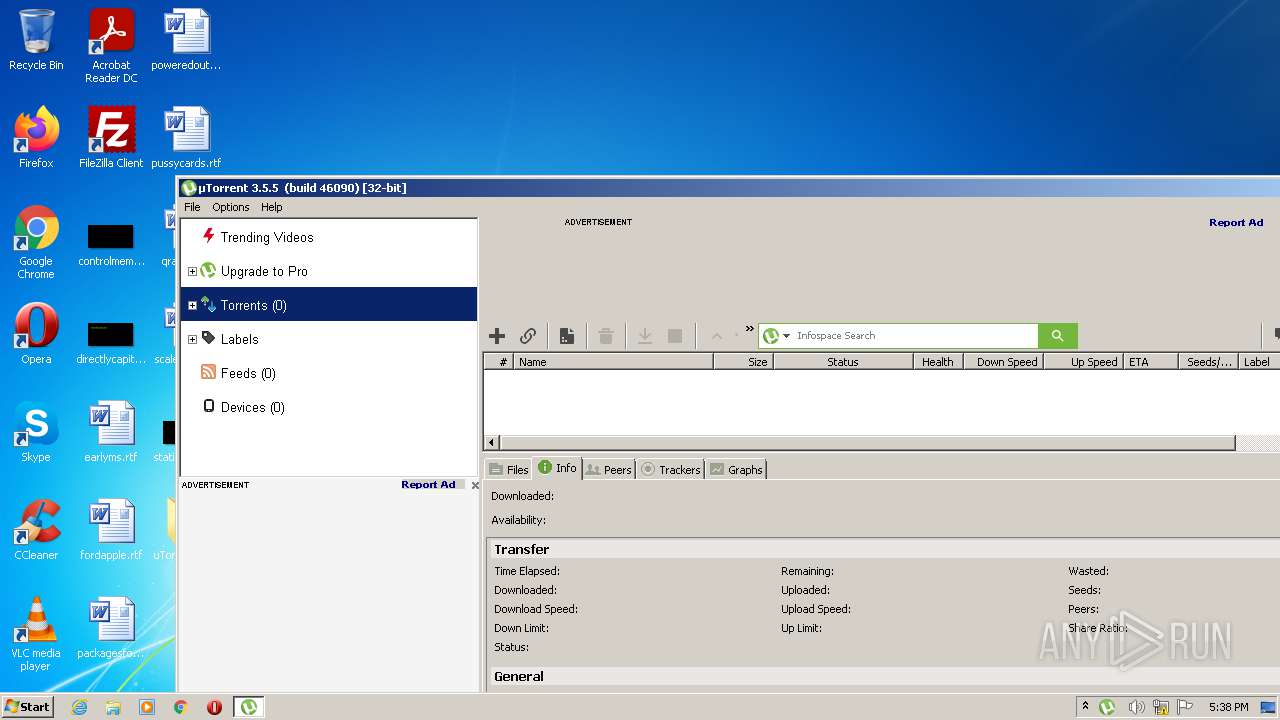The height and width of the screenshot is (720, 1280).
Task: Open Opera desktop icon
Action: pyautogui.click(x=36, y=334)
